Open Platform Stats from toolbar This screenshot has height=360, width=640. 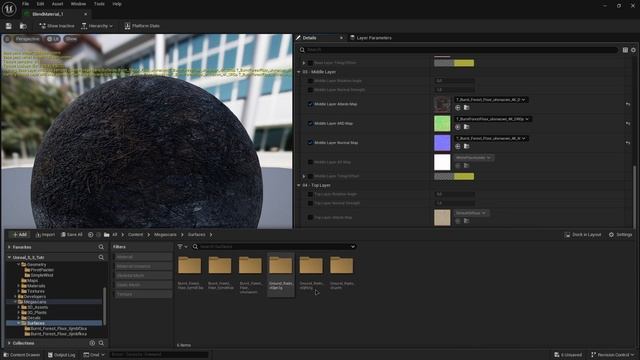click(x=142, y=26)
